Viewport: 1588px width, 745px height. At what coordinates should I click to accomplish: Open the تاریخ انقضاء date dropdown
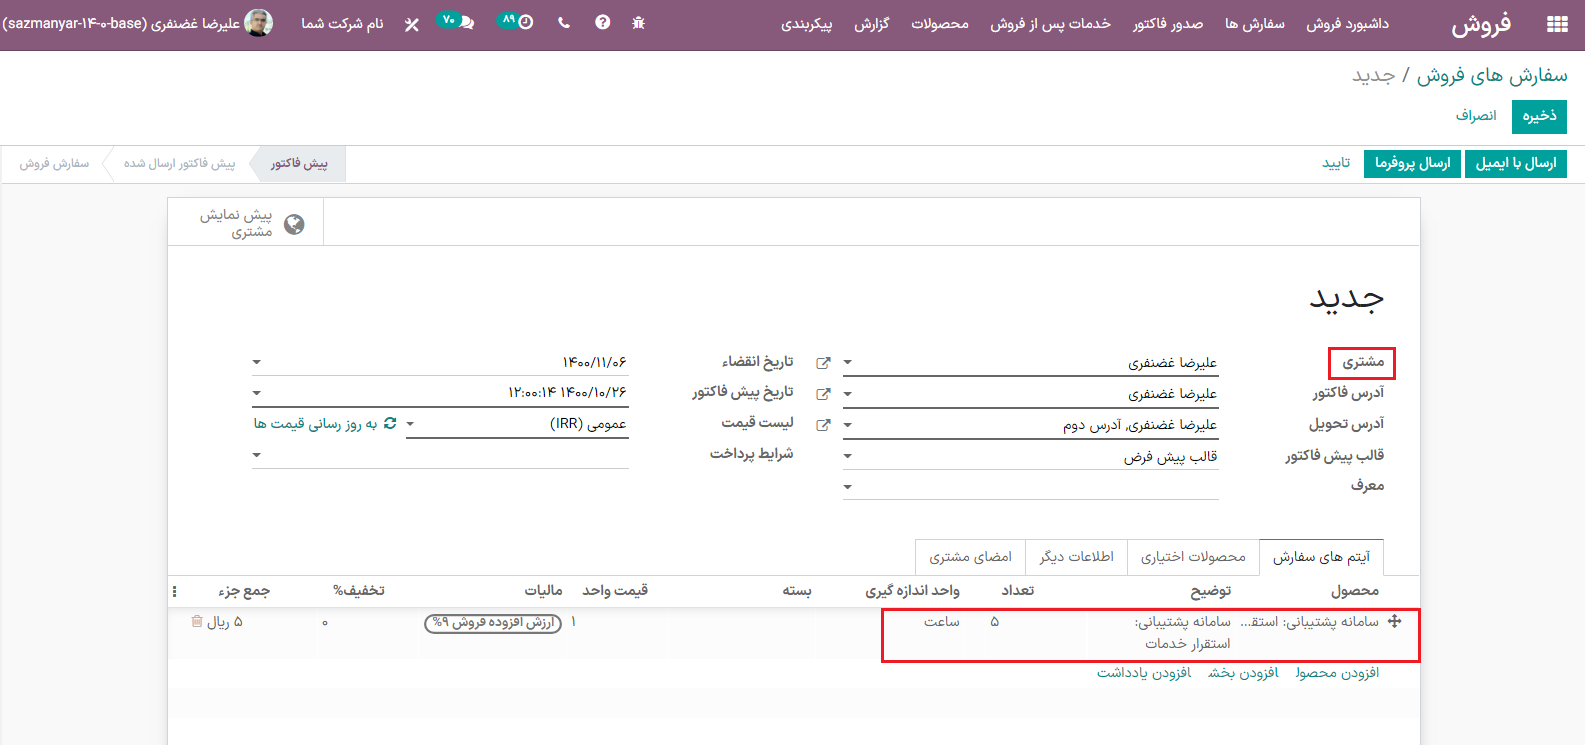[257, 362]
